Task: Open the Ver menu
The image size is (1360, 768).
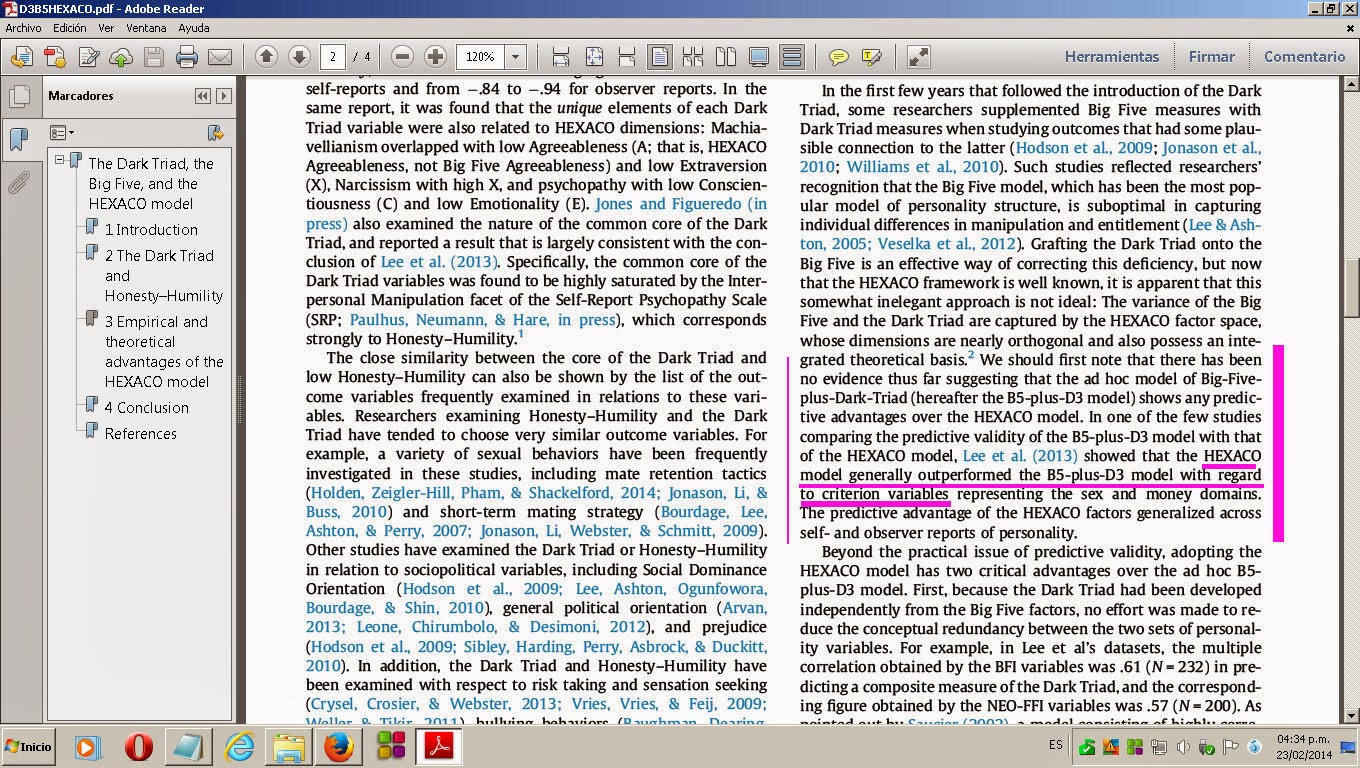Action: tap(106, 28)
